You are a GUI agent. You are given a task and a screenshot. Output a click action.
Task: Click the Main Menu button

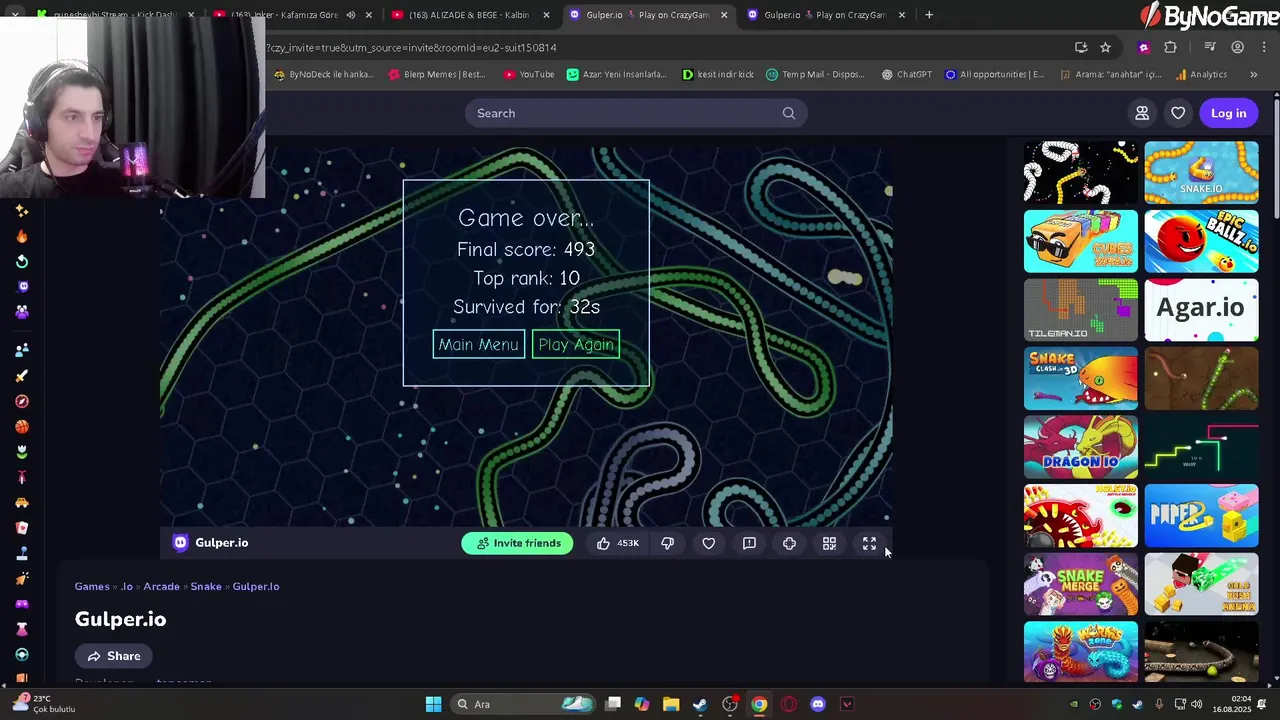tap(478, 344)
